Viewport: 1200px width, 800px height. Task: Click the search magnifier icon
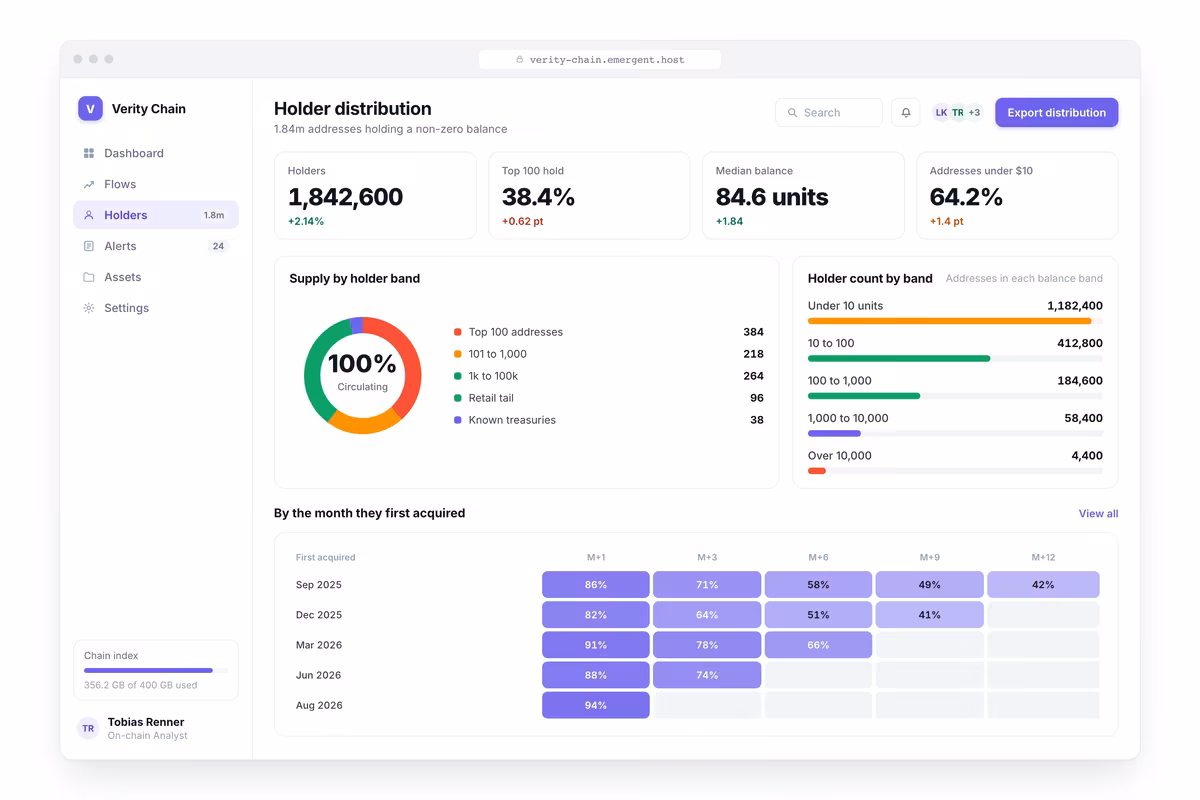click(x=793, y=113)
